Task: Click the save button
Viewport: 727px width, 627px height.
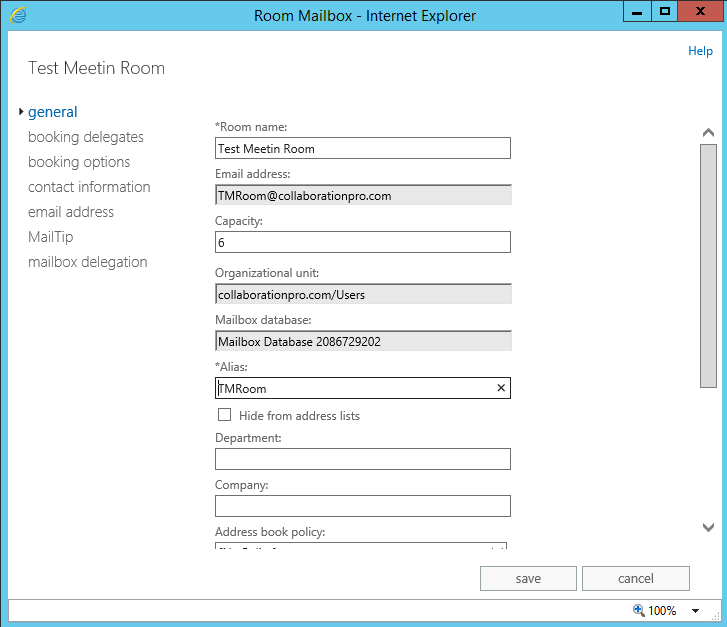Action: (528, 578)
